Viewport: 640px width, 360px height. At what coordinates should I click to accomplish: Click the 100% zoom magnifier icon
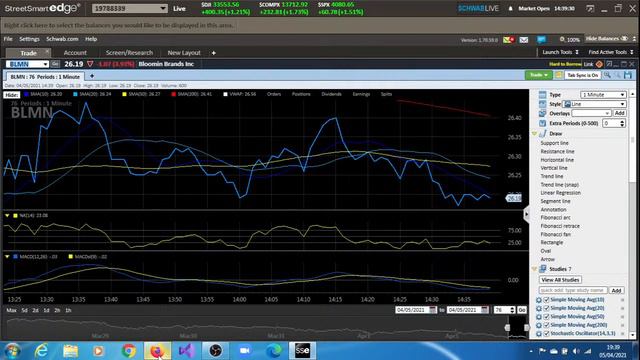point(562,39)
